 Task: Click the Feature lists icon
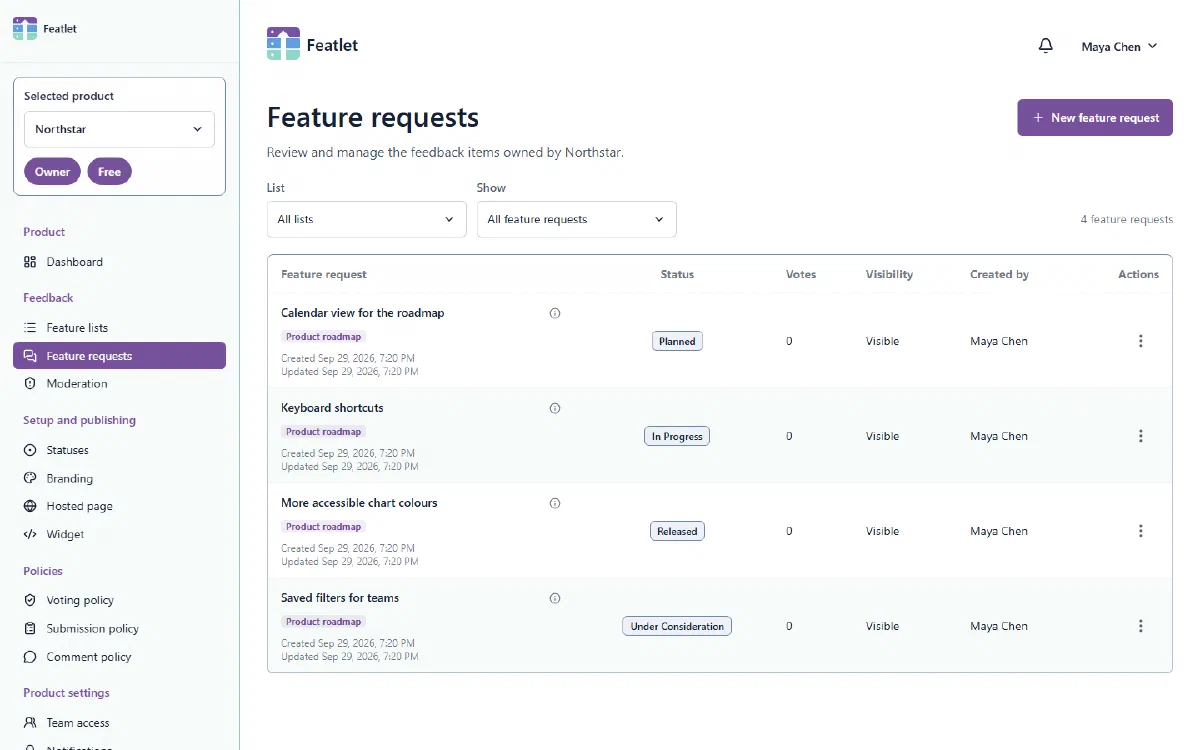30,328
